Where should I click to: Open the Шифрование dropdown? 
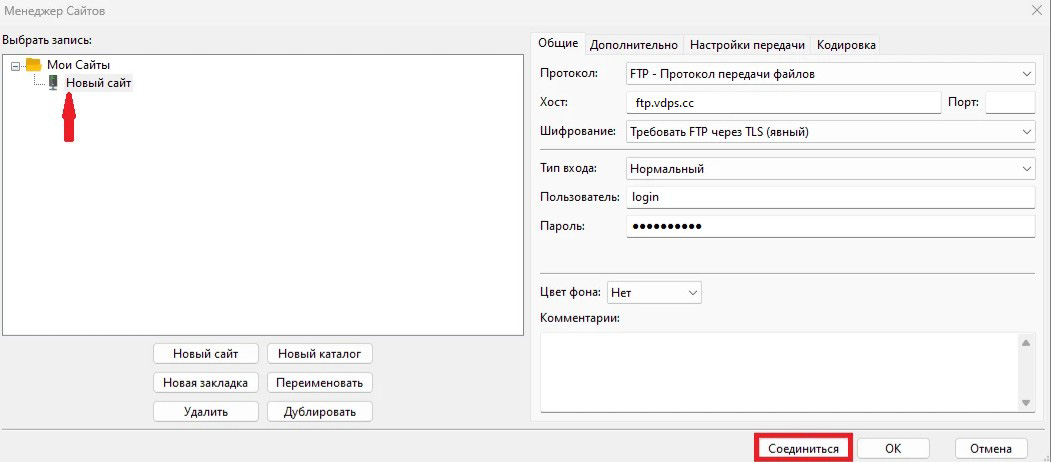pyautogui.click(x=830, y=131)
